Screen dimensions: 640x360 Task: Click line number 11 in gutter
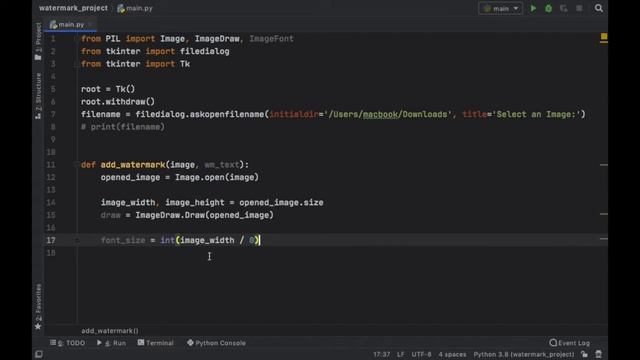click(51, 165)
